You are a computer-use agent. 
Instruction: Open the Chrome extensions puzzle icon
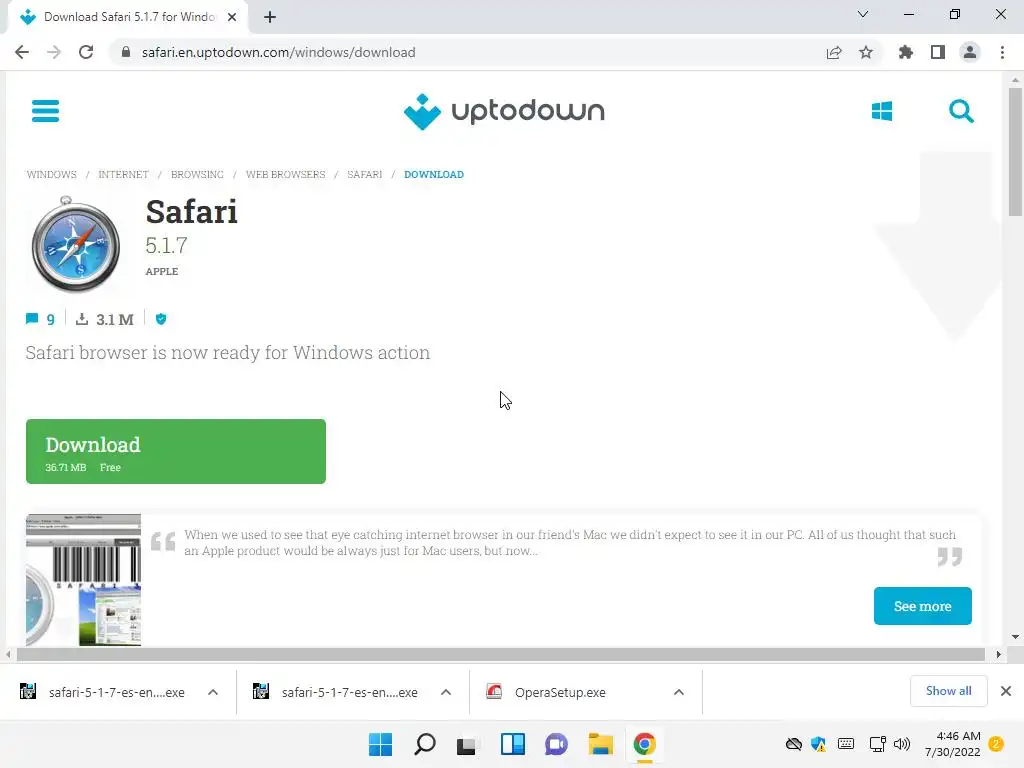point(905,52)
